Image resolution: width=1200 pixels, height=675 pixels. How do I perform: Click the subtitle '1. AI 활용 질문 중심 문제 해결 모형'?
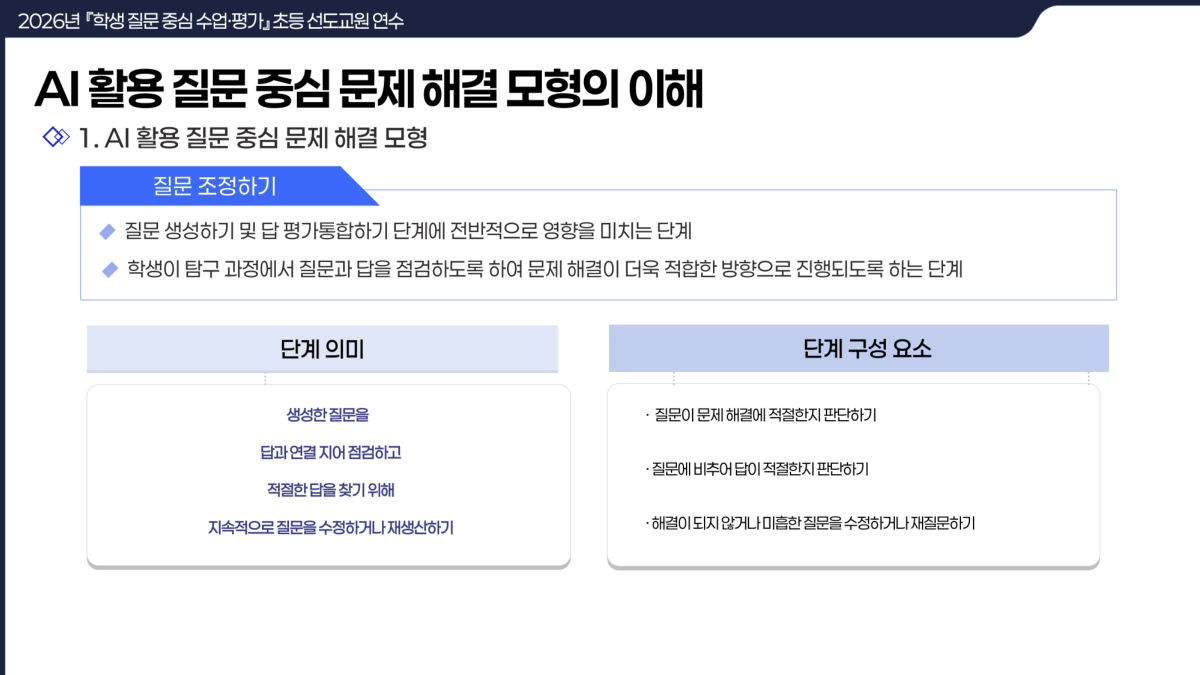[253, 138]
